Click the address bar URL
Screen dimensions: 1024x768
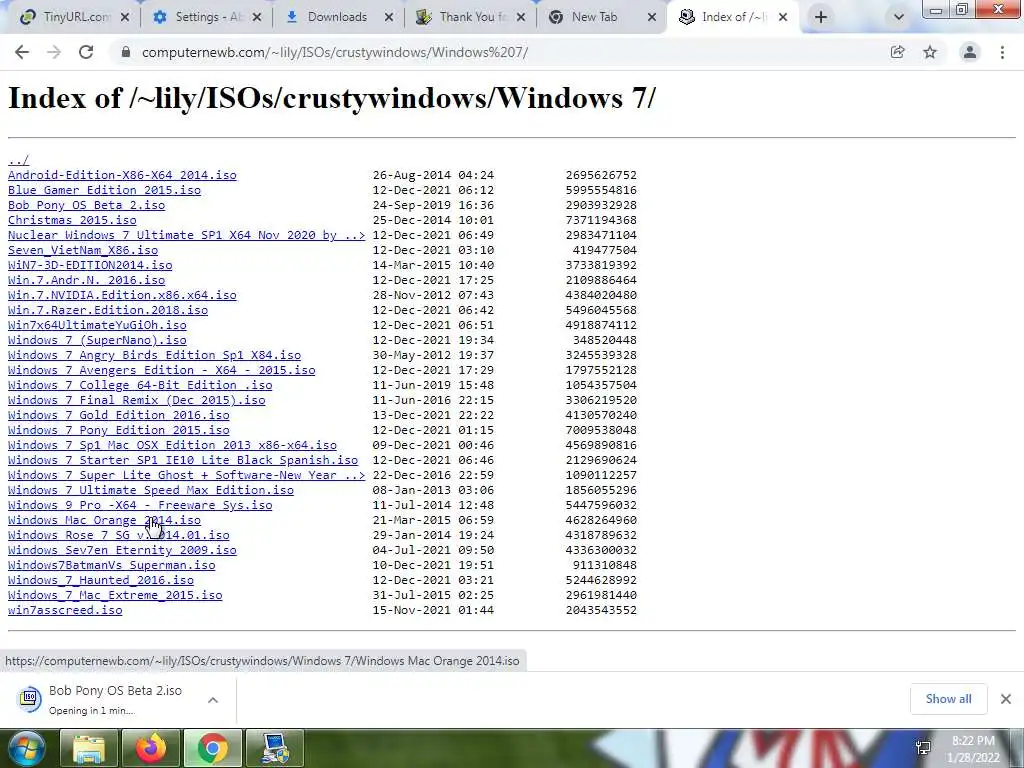click(335, 52)
